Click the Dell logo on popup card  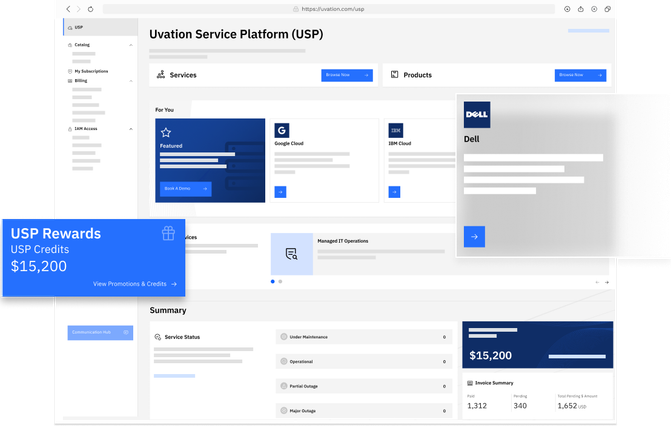tap(477, 115)
